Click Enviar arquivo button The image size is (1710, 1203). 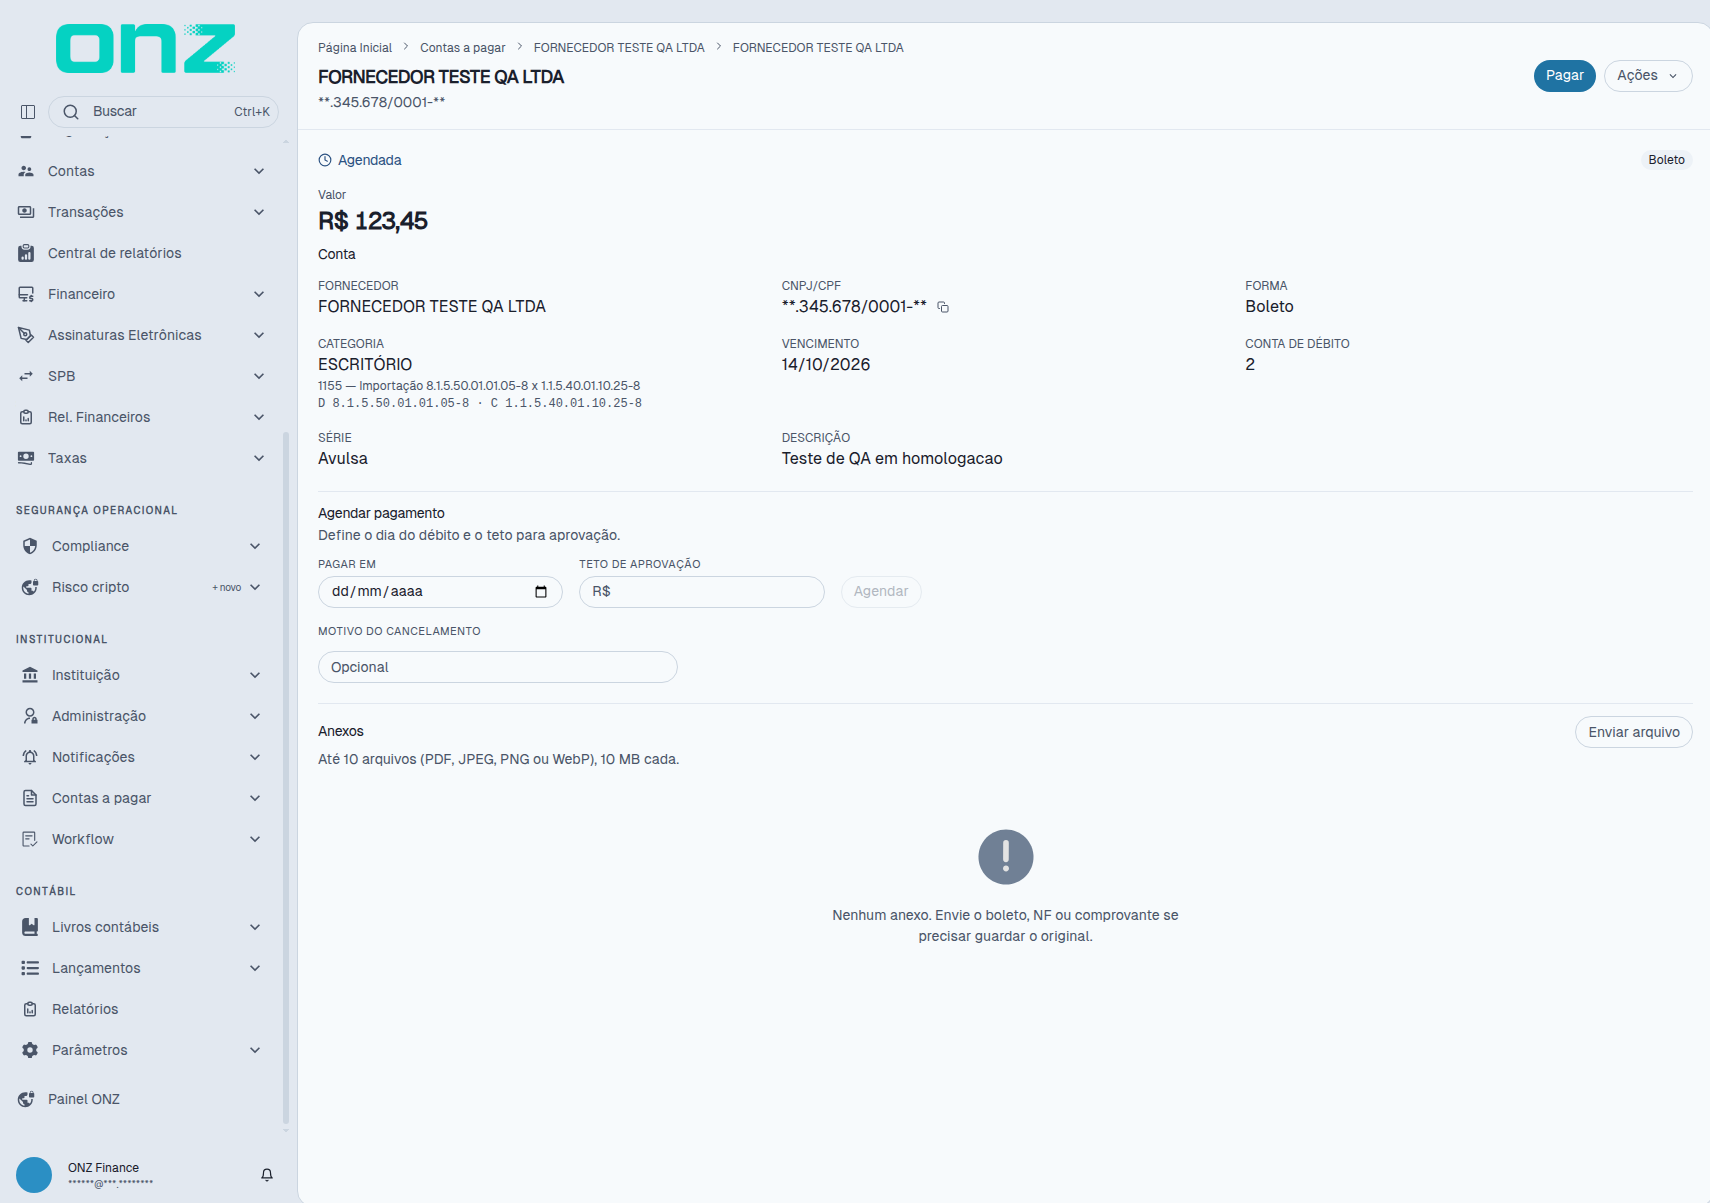coord(1634,732)
